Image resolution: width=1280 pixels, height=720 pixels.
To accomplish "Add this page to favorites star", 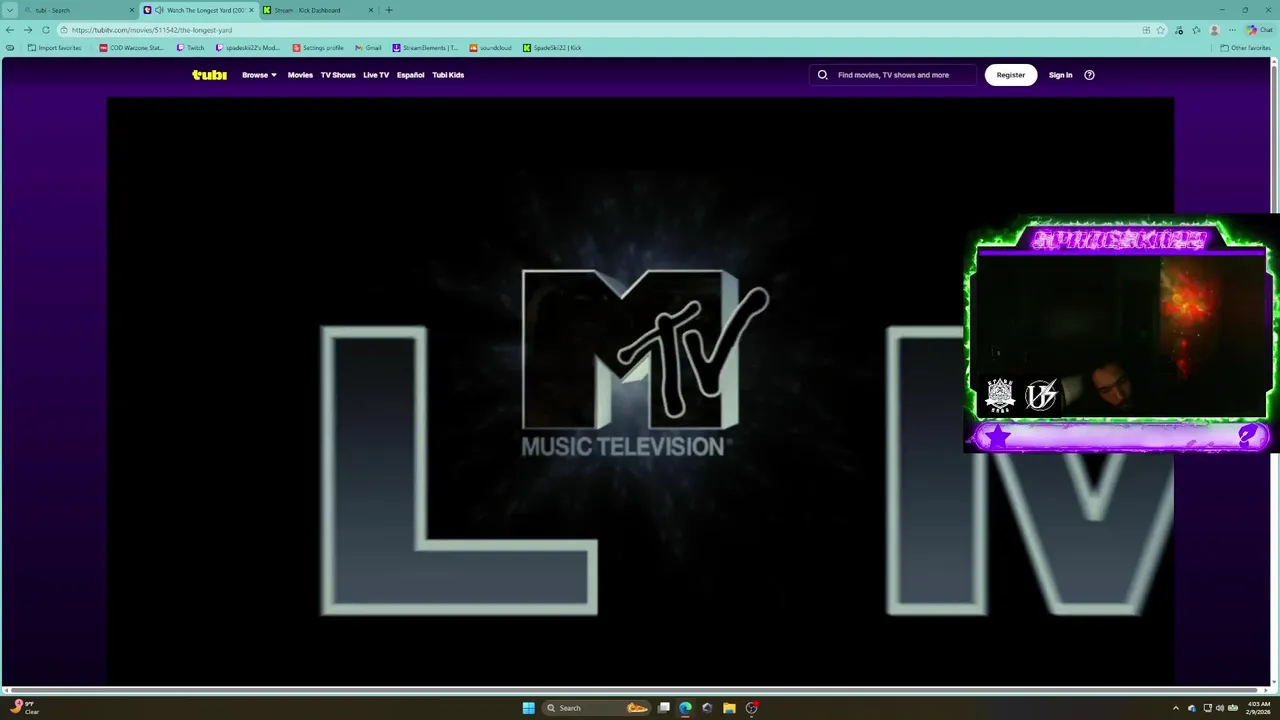I will click(1161, 30).
